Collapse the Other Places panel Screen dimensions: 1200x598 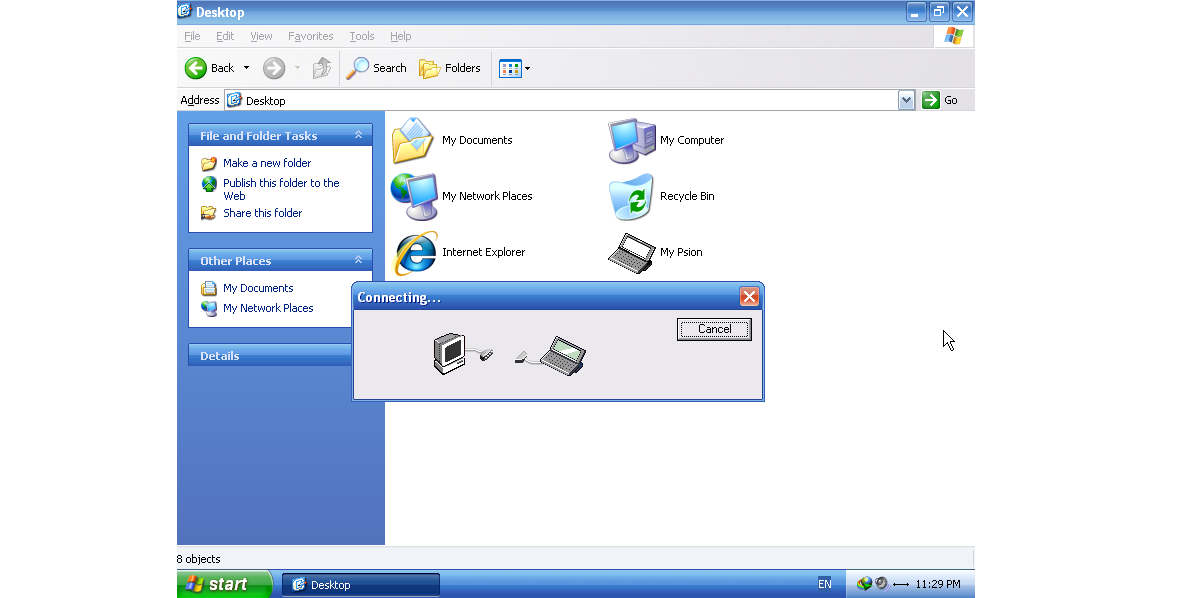[358, 260]
